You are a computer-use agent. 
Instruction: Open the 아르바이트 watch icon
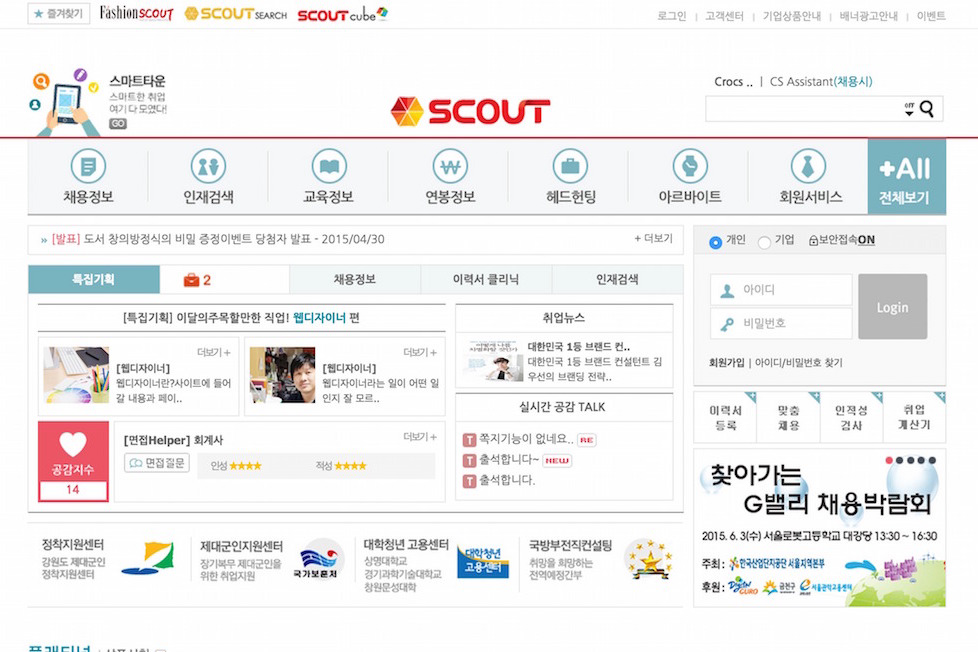(690, 166)
